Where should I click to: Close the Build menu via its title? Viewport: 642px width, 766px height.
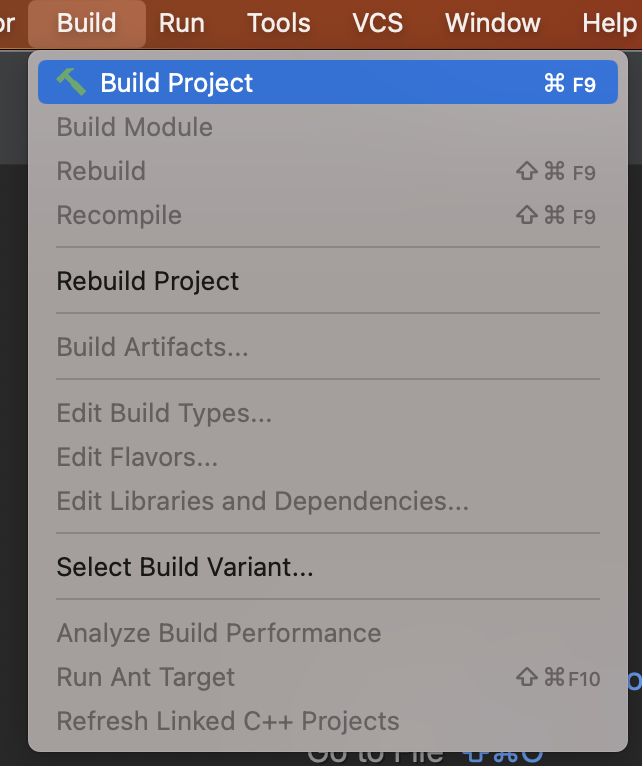(x=87, y=22)
